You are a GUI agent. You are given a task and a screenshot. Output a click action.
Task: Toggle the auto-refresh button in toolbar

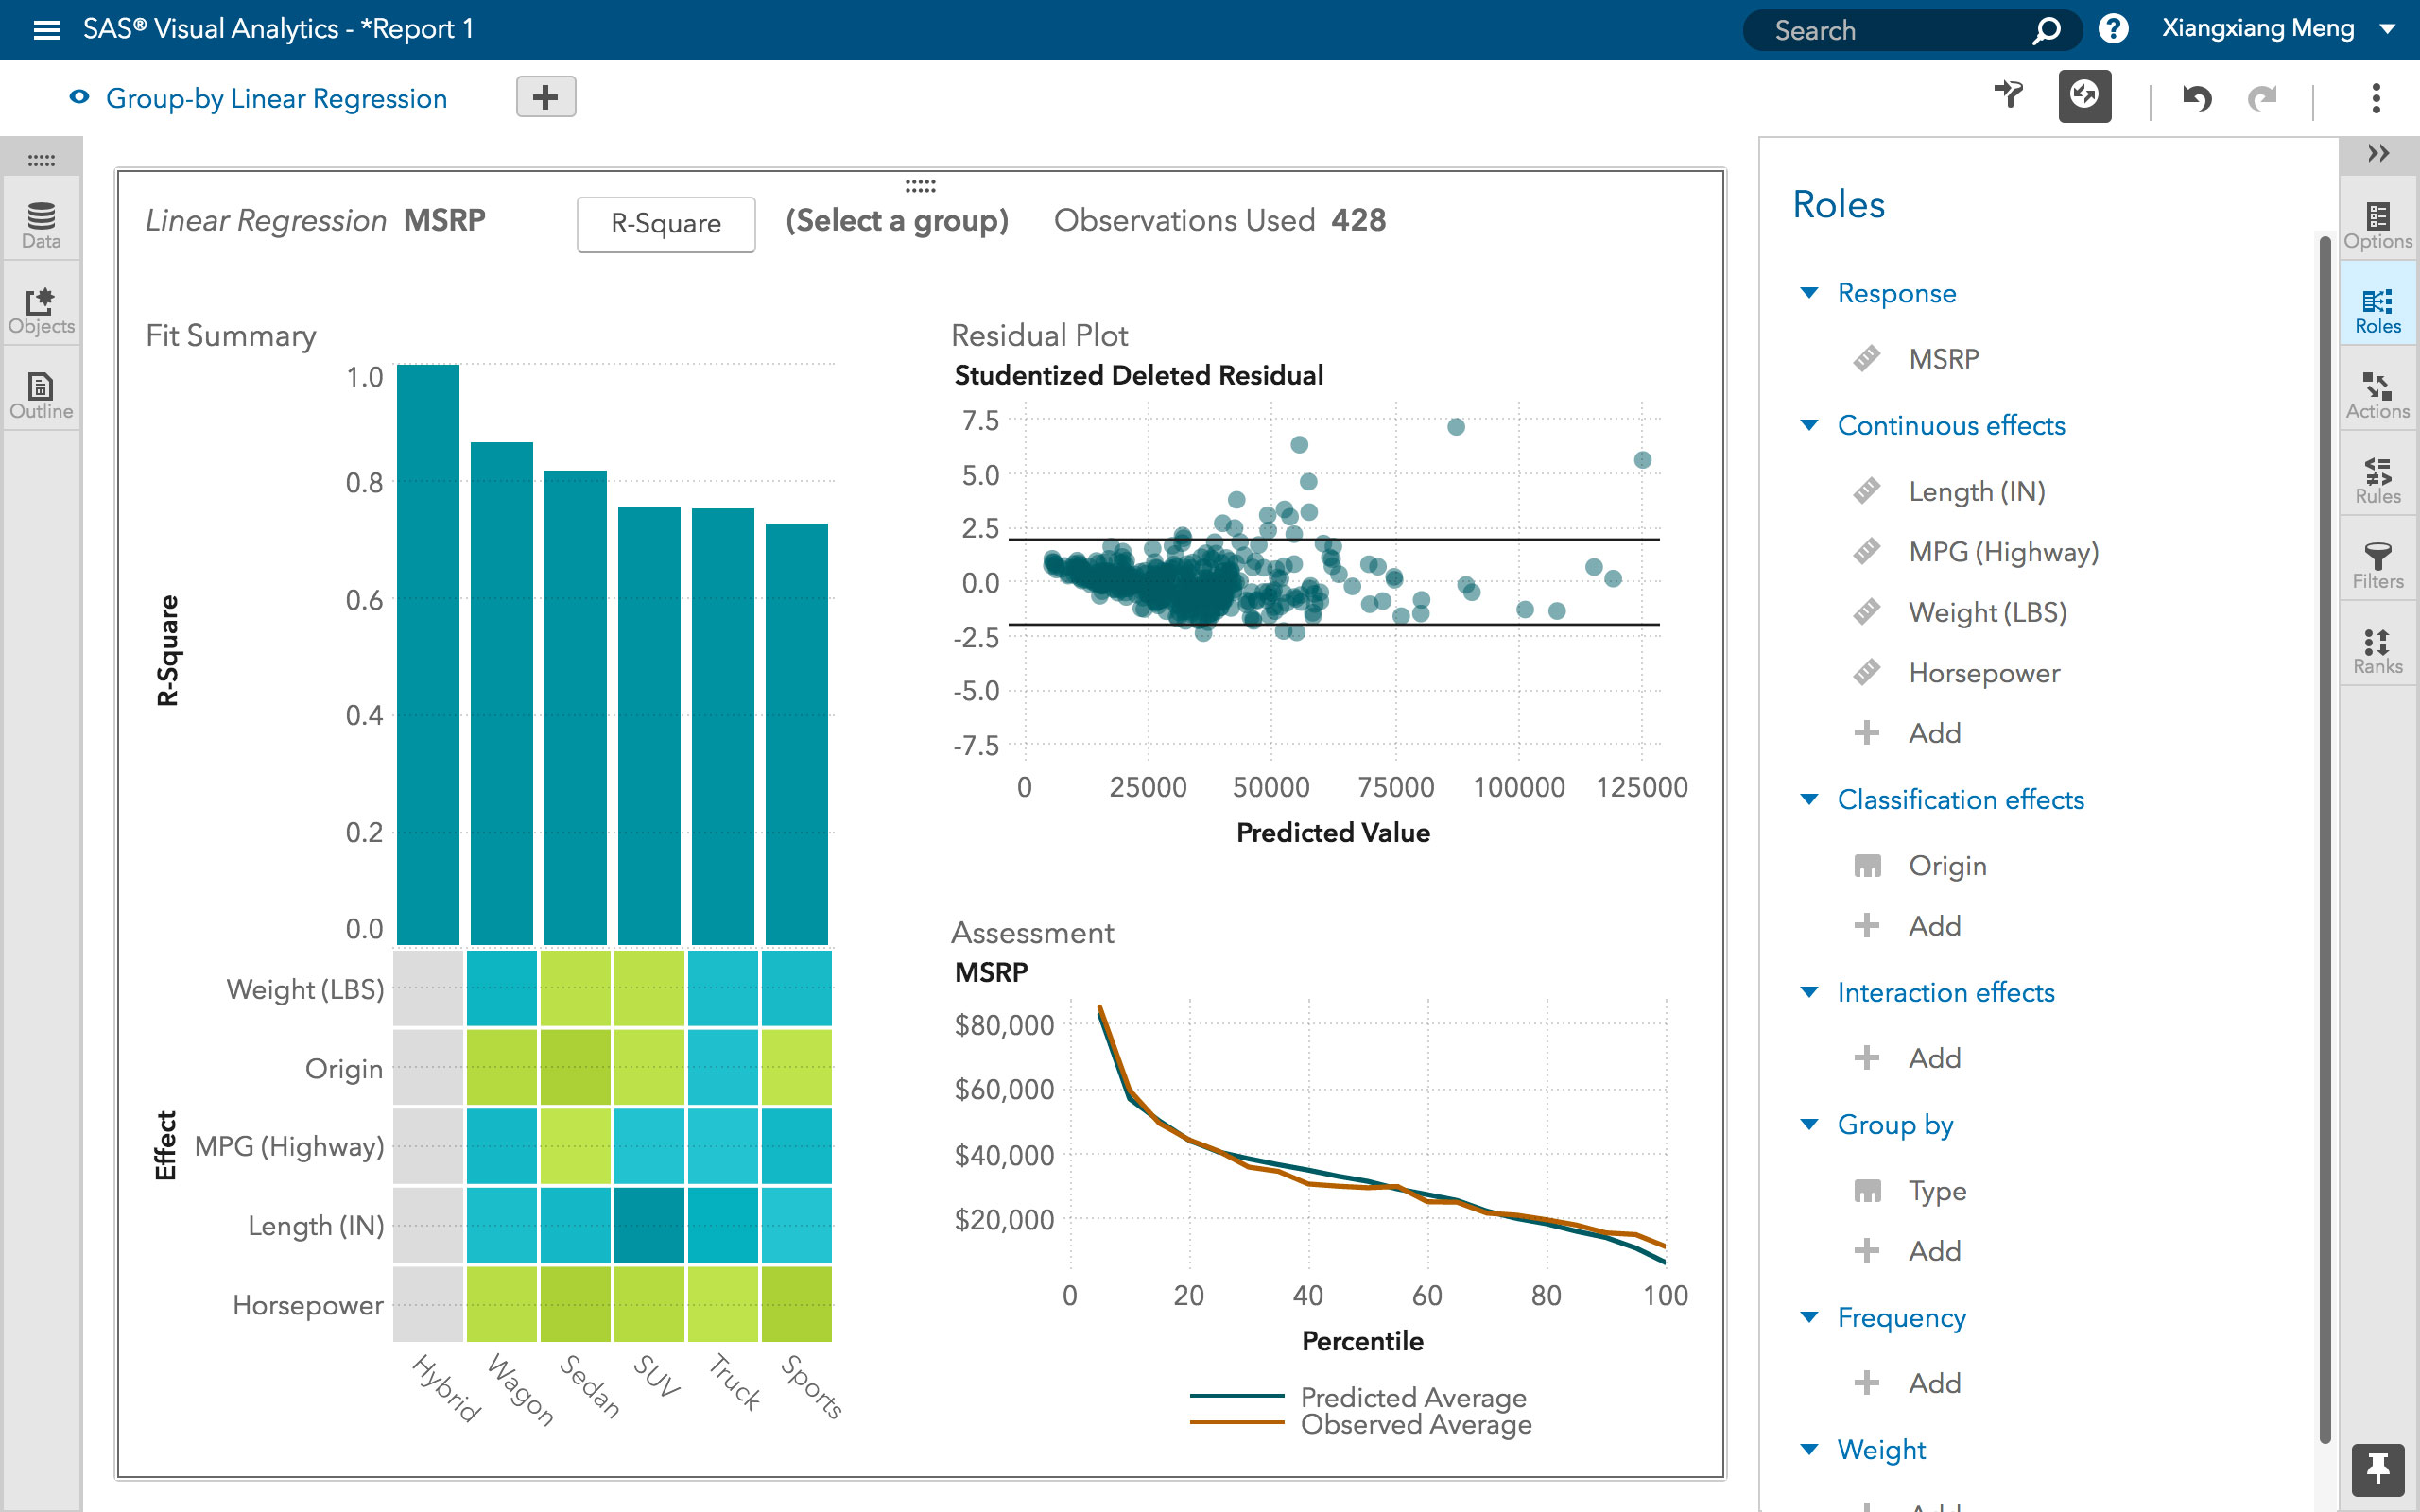click(2084, 96)
